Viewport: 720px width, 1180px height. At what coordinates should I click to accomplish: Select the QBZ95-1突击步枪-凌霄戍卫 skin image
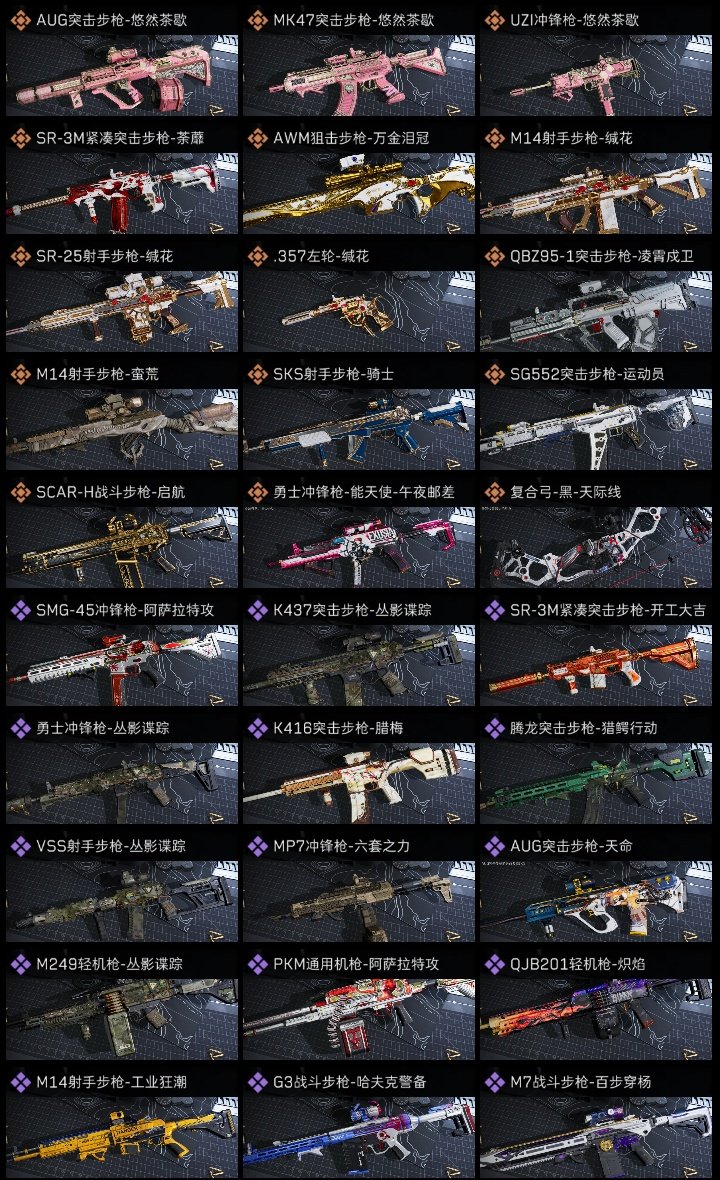click(596, 312)
